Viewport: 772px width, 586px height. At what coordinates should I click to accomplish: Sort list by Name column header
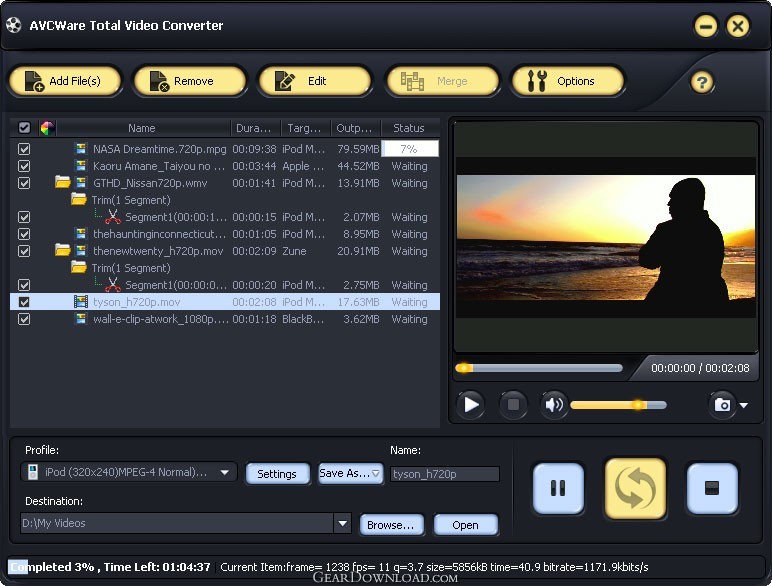click(142, 128)
